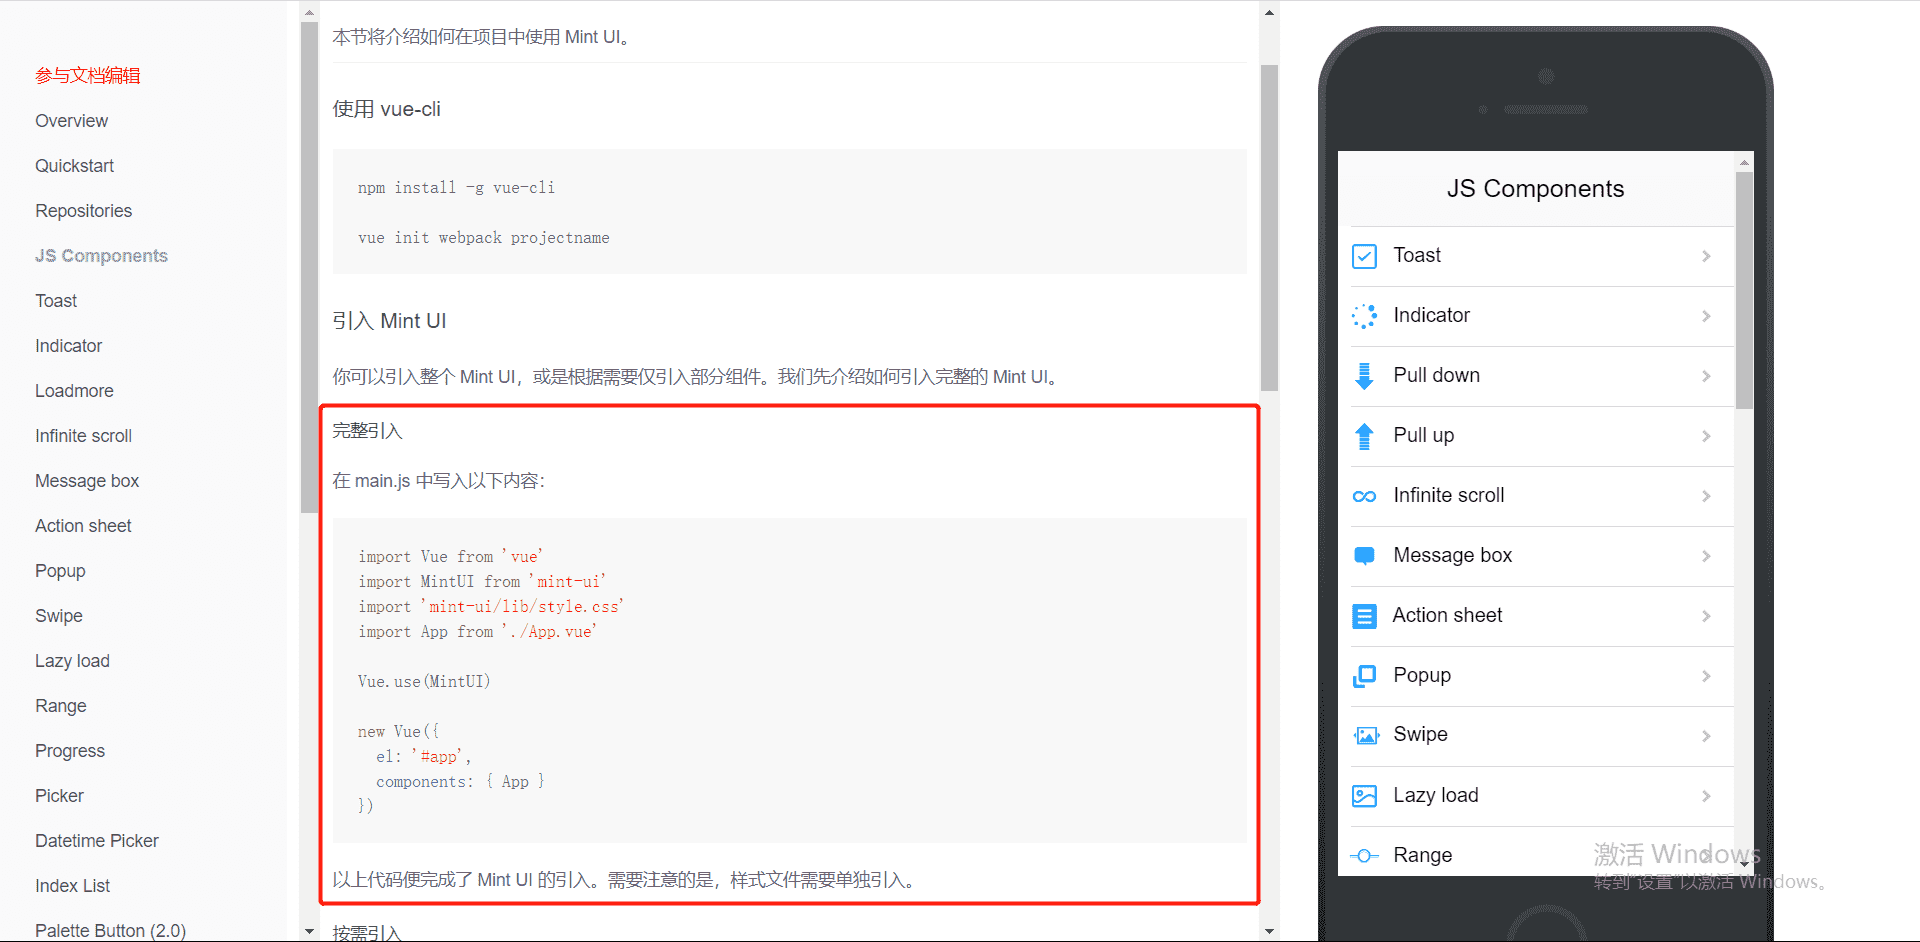Select Indicator in the left sidebar
Screen dimensions: 1920x942
click(68, 346)
